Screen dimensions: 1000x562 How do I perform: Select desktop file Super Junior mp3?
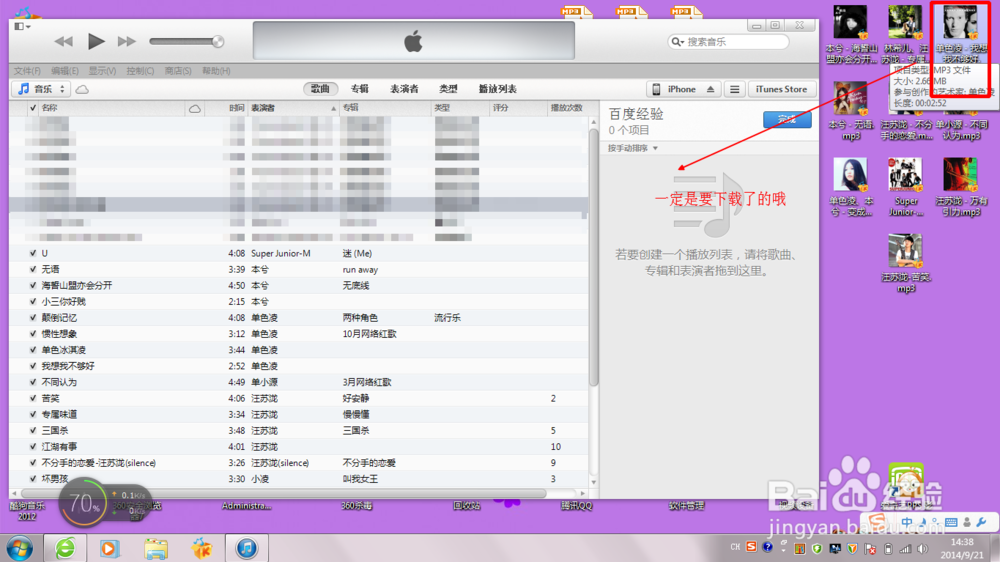point(906,187)
